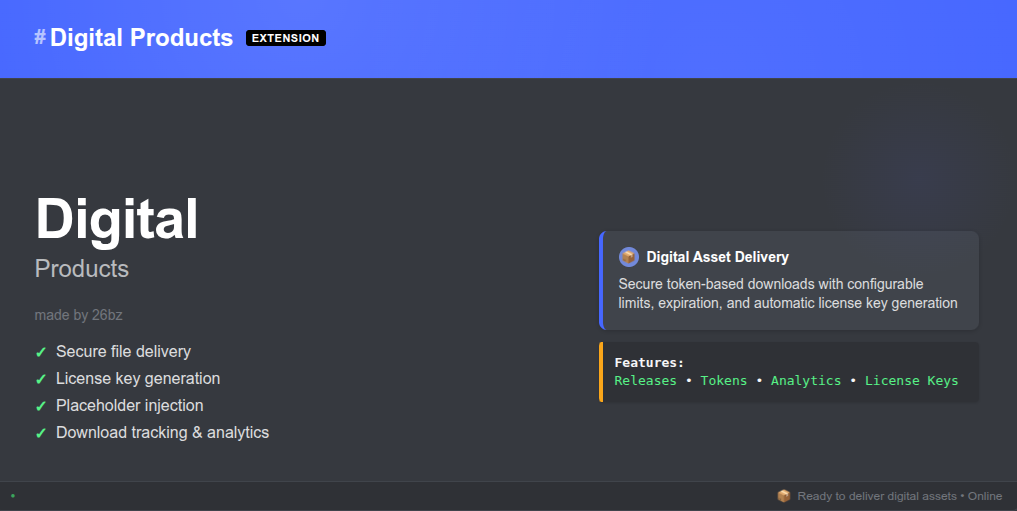Viewport: 1017px width, 511px height.
Task: Select the Tokens feature text
Action: click(x=723, y=381)
